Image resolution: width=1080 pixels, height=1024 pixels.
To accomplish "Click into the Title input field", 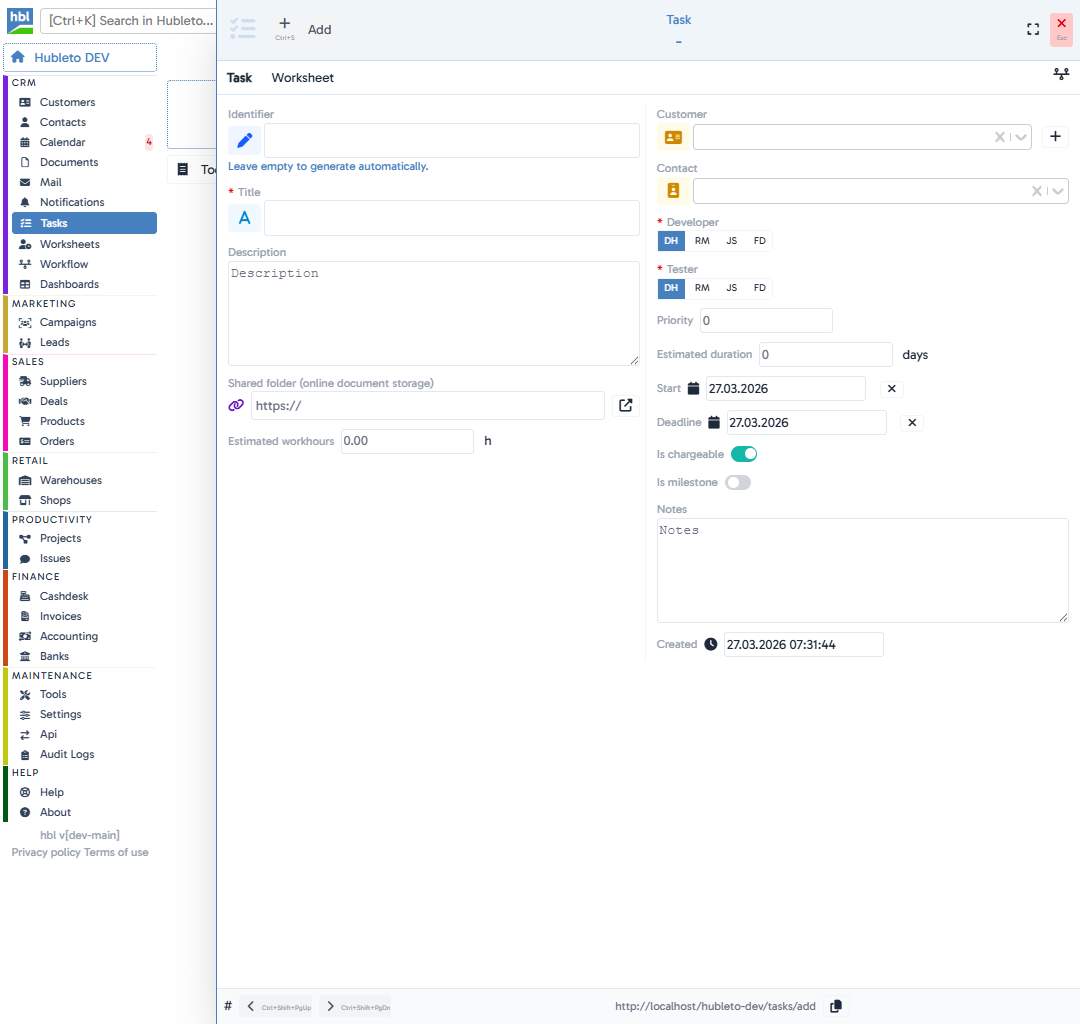I will click(451, 218).
